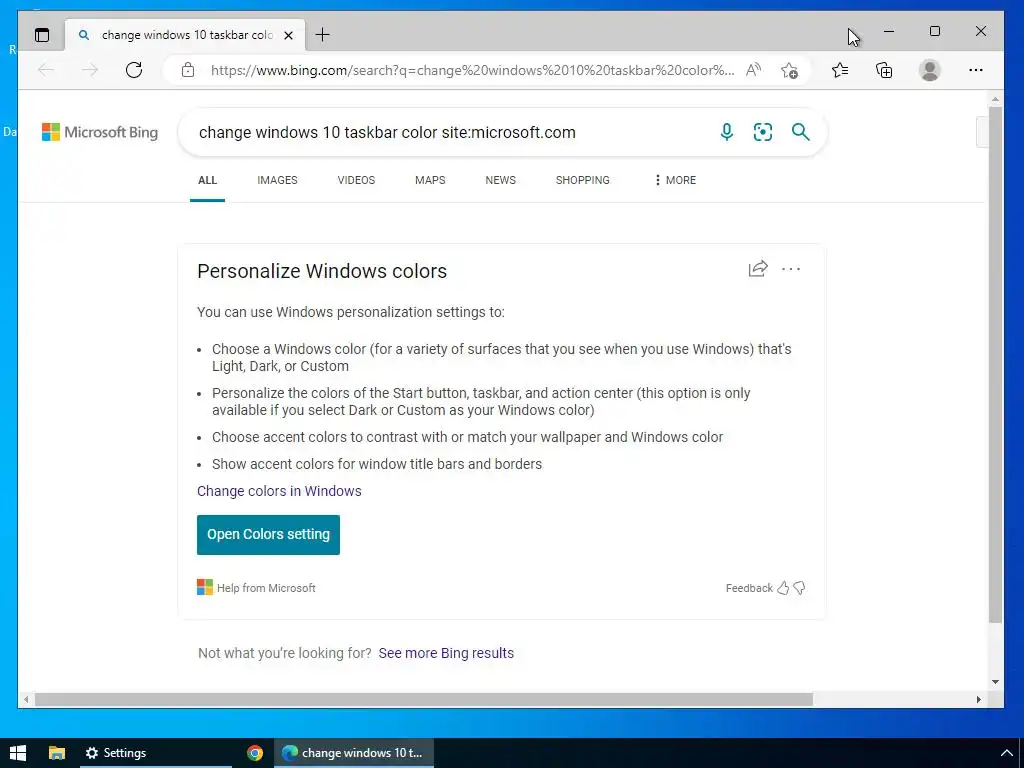
Task: Open a new browser tab
Action: (x=322, y=35)
